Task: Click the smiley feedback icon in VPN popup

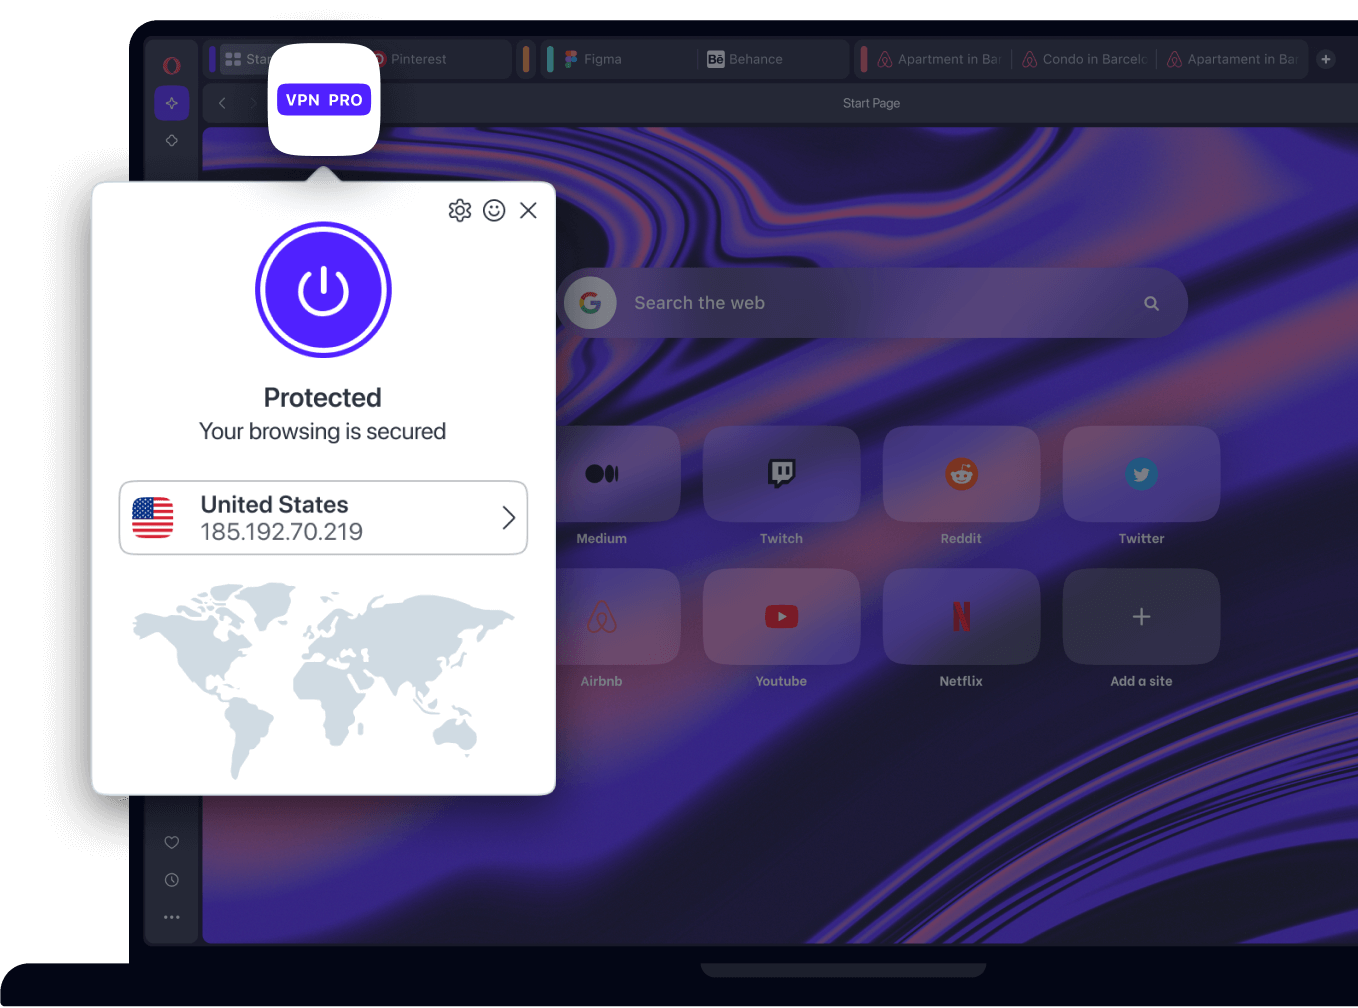Action: coord(494,210)
